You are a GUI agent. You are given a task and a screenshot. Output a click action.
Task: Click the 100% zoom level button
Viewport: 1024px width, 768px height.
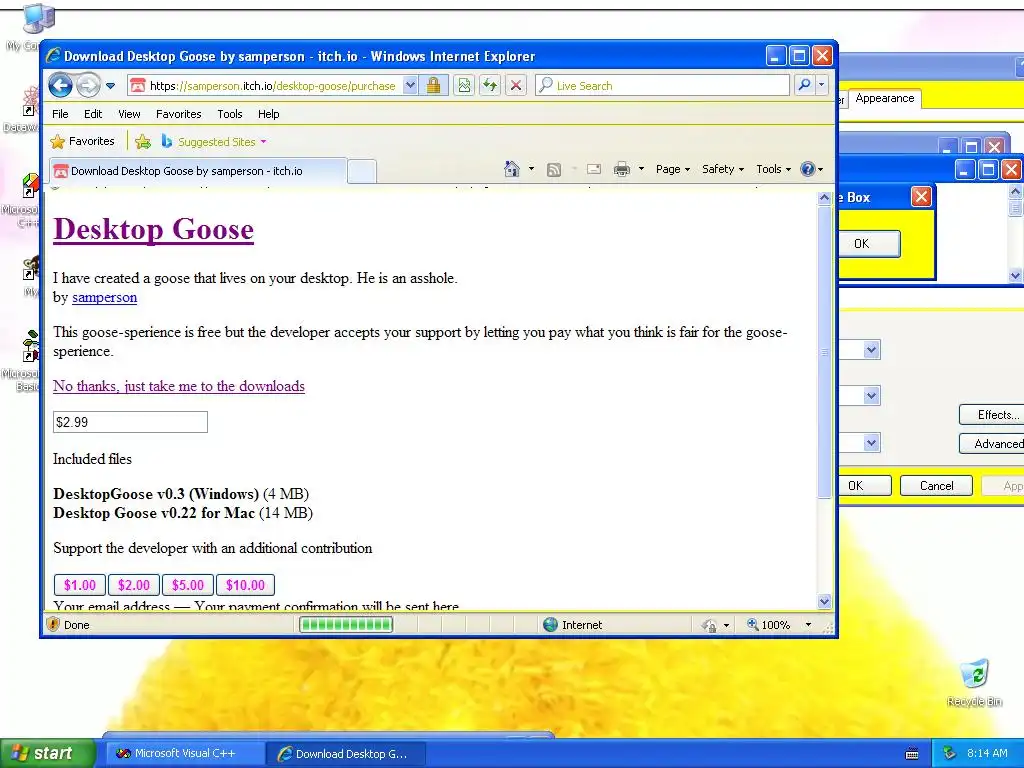769,625
